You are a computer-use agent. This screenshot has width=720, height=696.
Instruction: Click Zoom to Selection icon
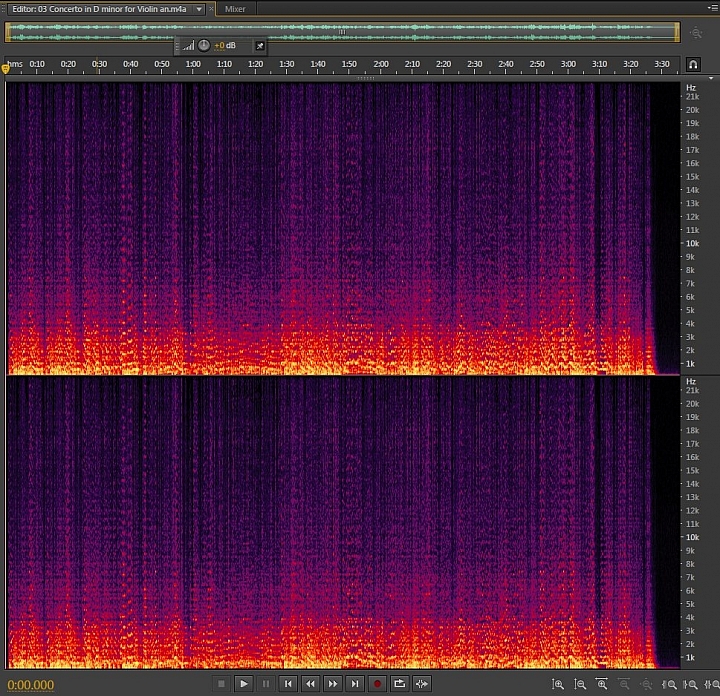(712, 685)
